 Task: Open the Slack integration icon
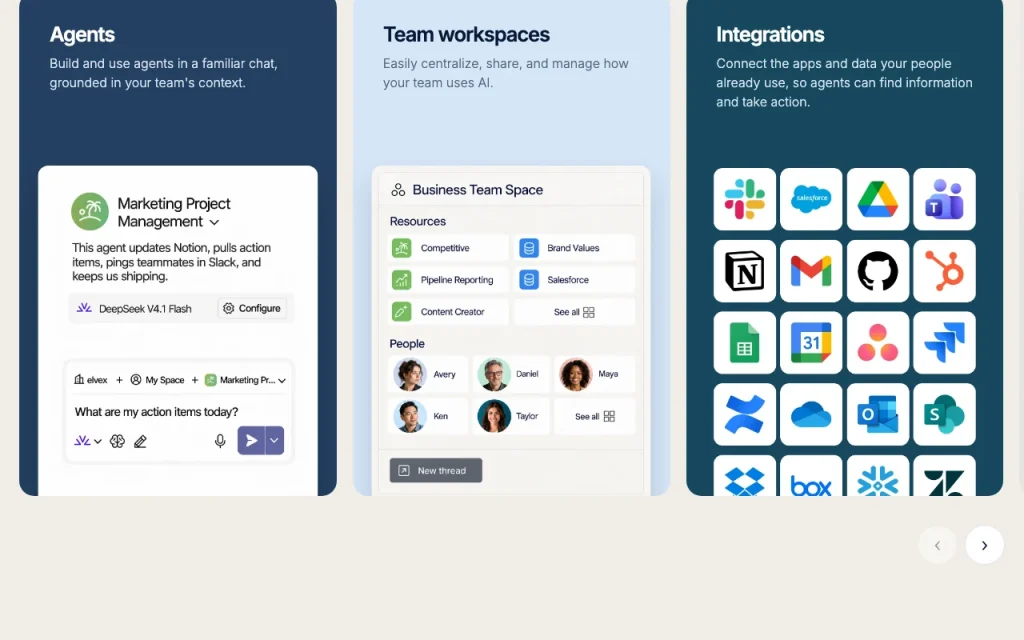tap(744, 199)
